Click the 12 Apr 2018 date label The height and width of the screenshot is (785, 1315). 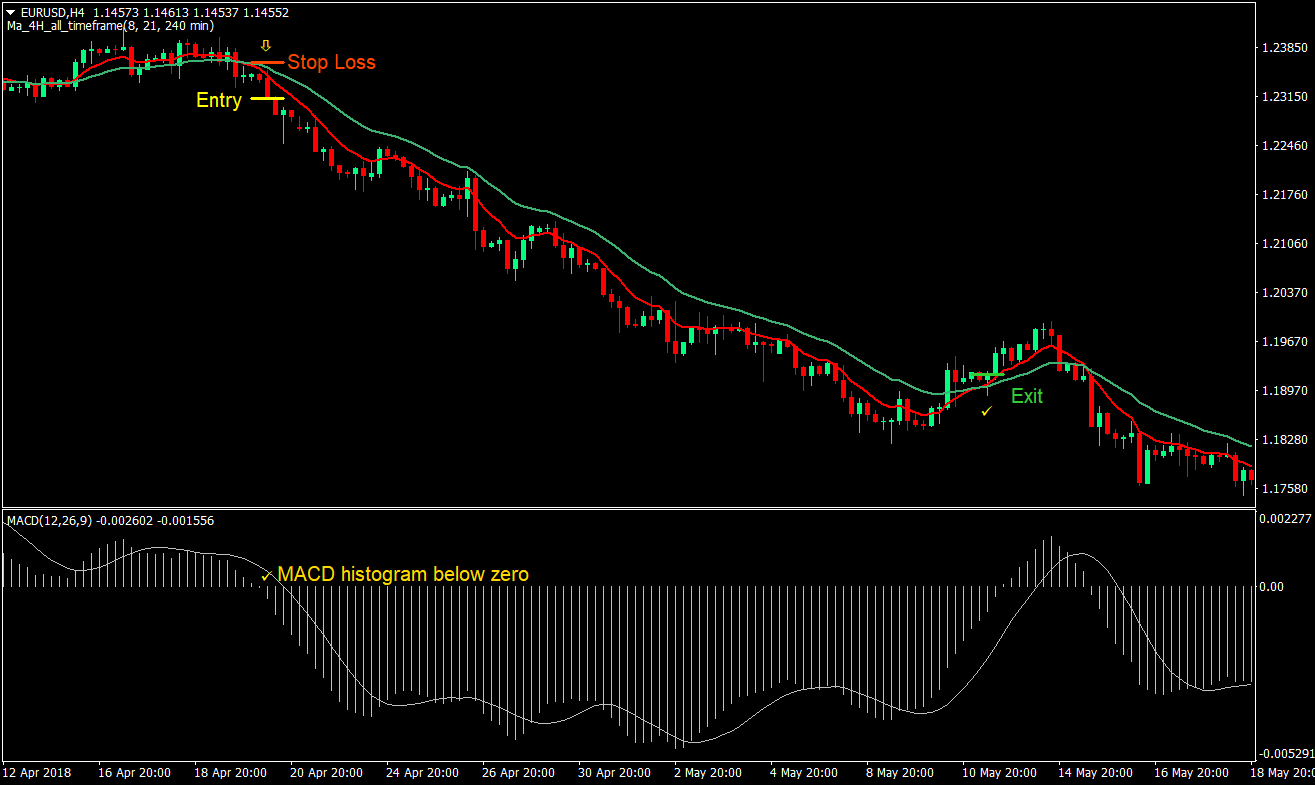point(38,772)
